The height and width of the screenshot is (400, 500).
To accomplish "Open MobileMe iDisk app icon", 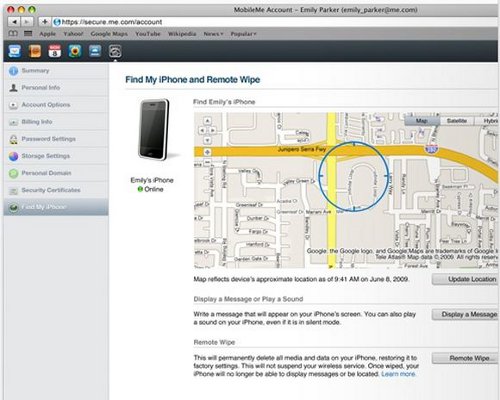I will coord(95,51).
